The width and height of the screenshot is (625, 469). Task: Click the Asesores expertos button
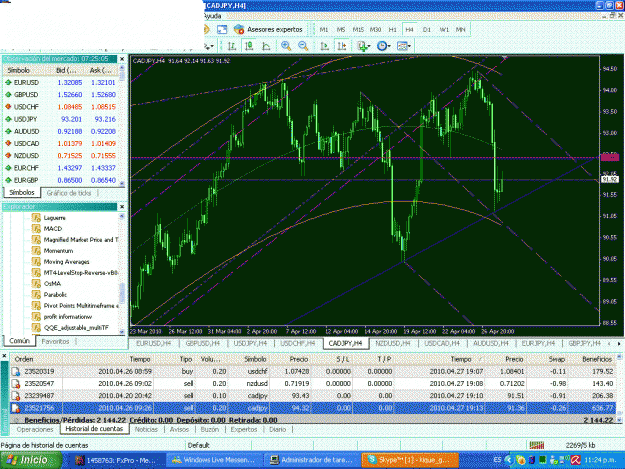(x=268, y=29)
